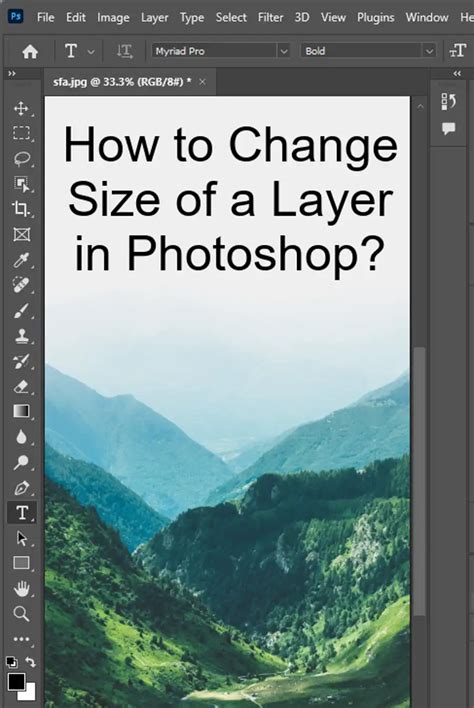Viewport: 474px width, 708px height.
Task: Select the Eyedropper tool
Action: [x=21, y=260]
